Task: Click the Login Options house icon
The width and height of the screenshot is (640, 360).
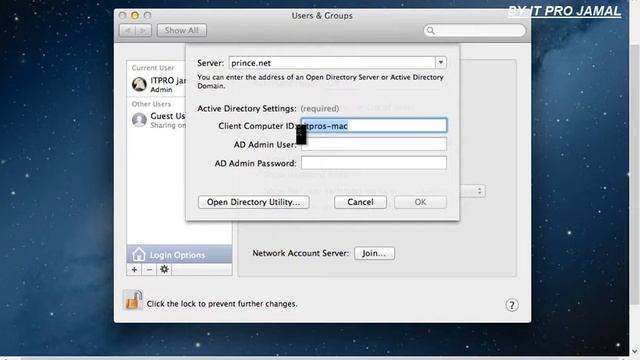Action: pos(139,254)
